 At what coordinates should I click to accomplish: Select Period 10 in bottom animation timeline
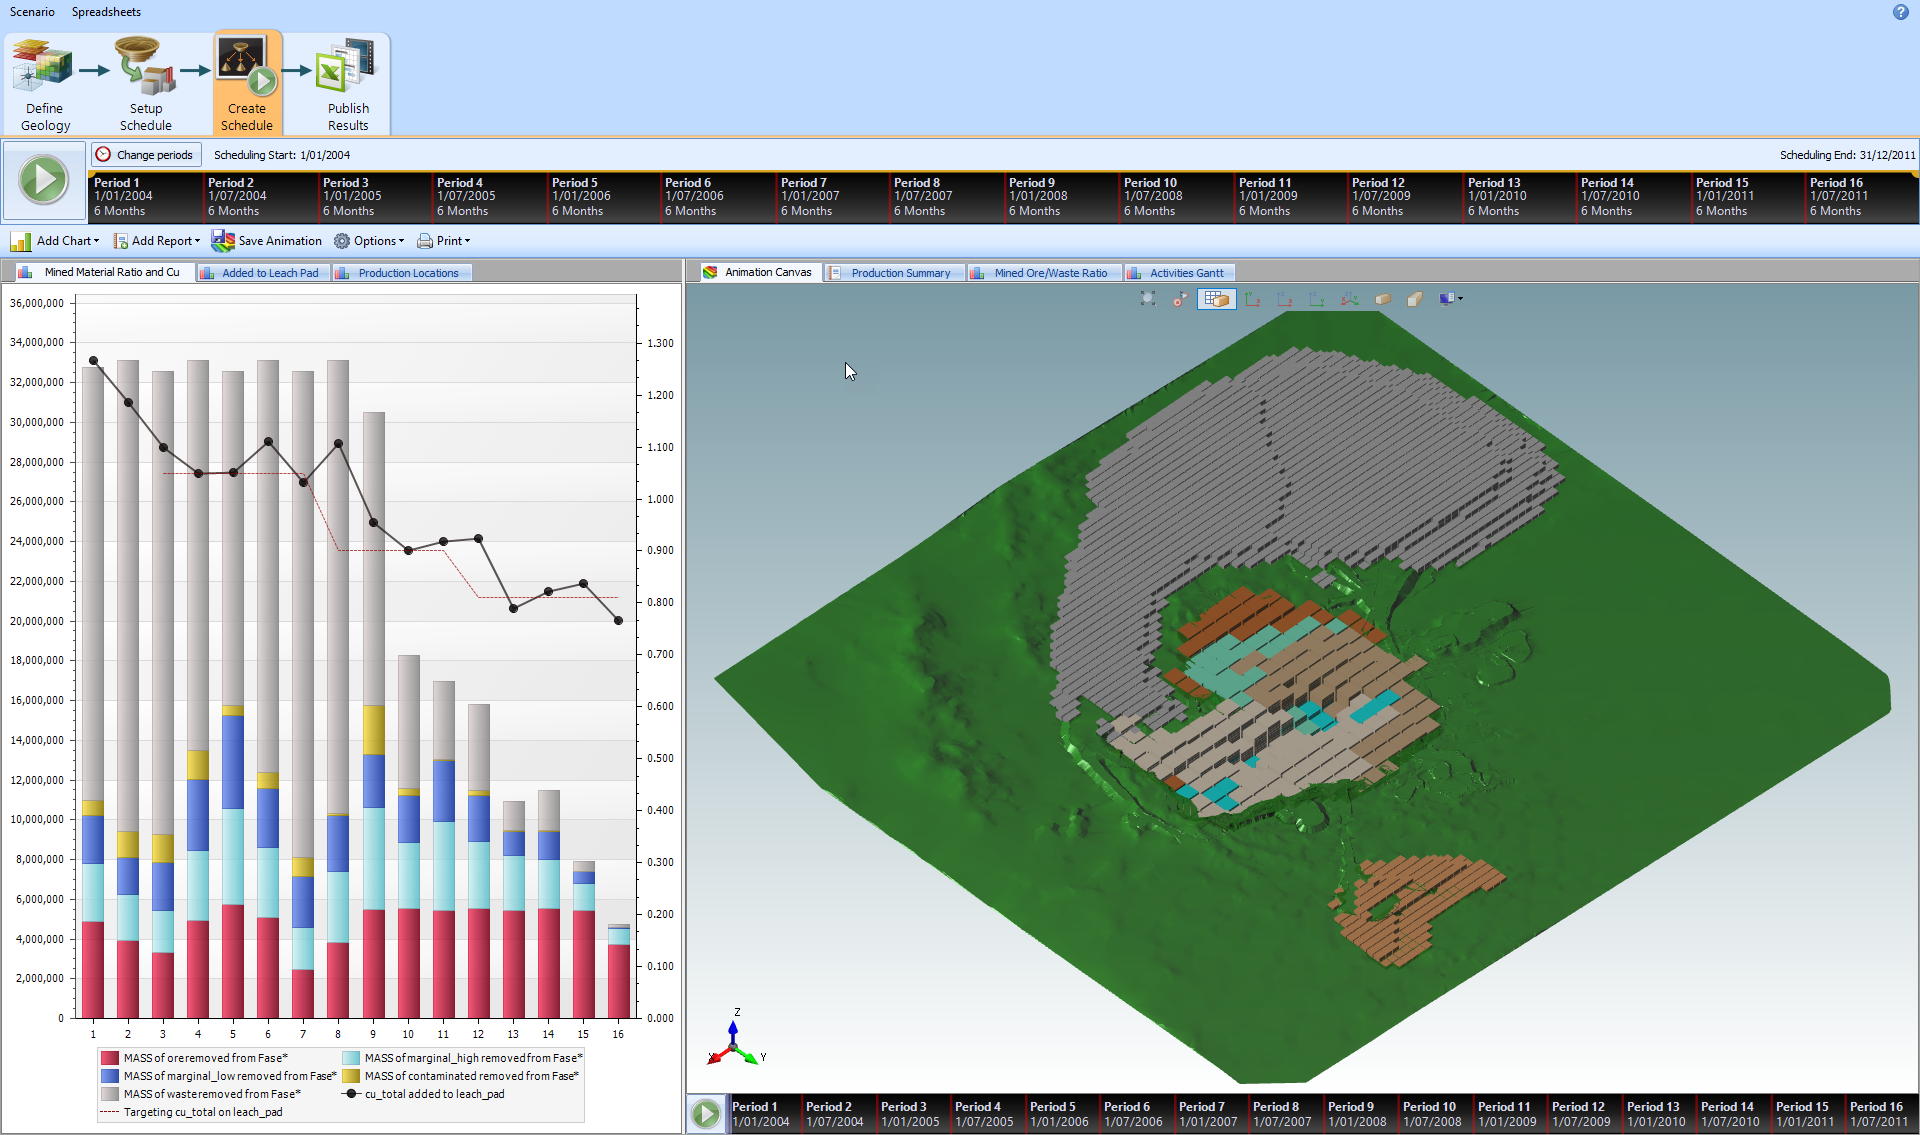coord(1435,1114)
